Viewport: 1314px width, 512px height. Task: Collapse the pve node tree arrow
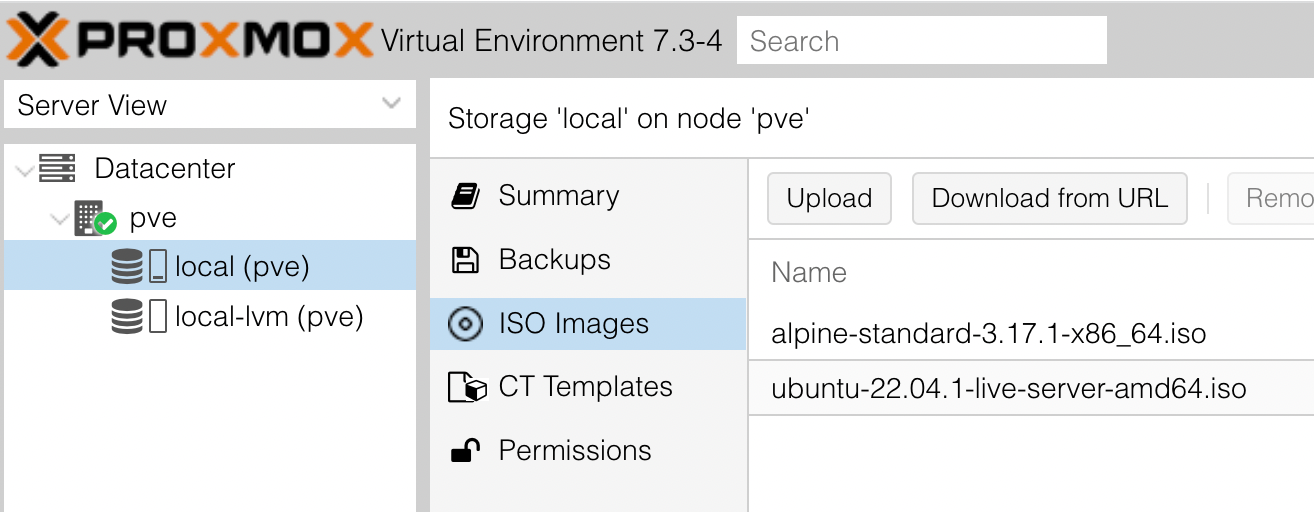pyautogui.click(x=61, y=219)
